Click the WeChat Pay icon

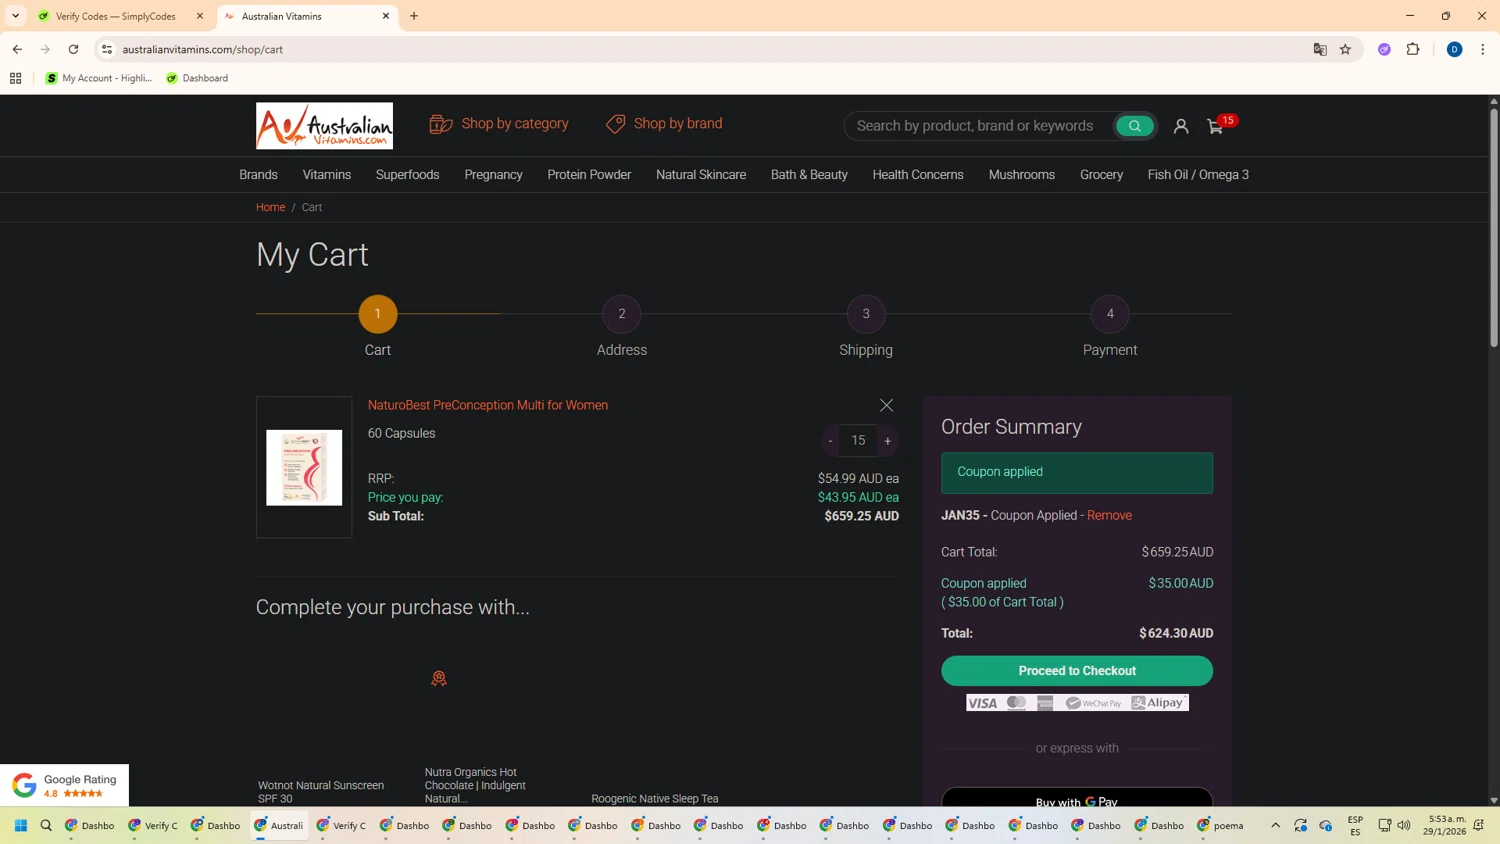click(1094, 703)
